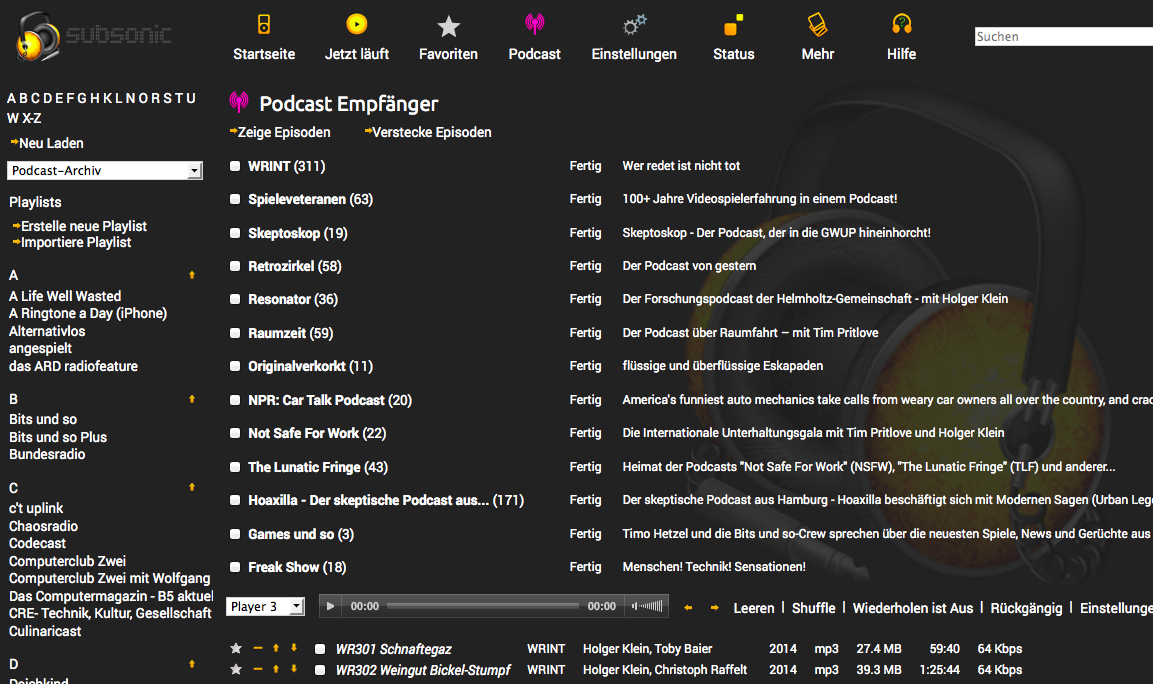
Task: Open Bundesradio in the sidebar
Action: 47,455
